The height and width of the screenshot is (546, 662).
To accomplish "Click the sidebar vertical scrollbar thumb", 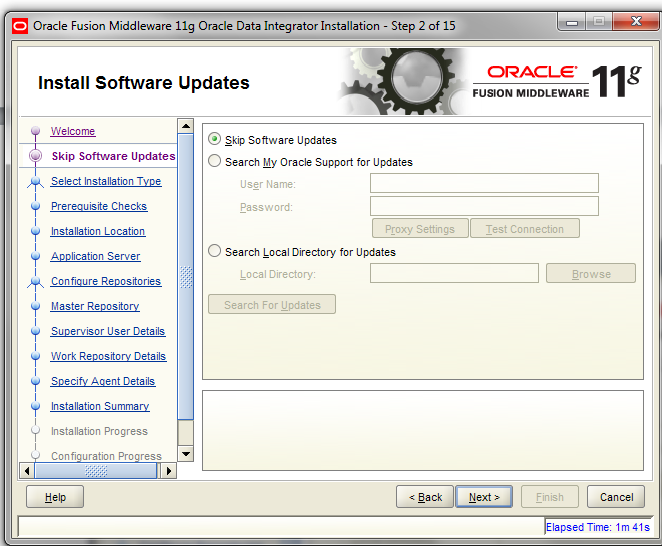I will (185, 277).
